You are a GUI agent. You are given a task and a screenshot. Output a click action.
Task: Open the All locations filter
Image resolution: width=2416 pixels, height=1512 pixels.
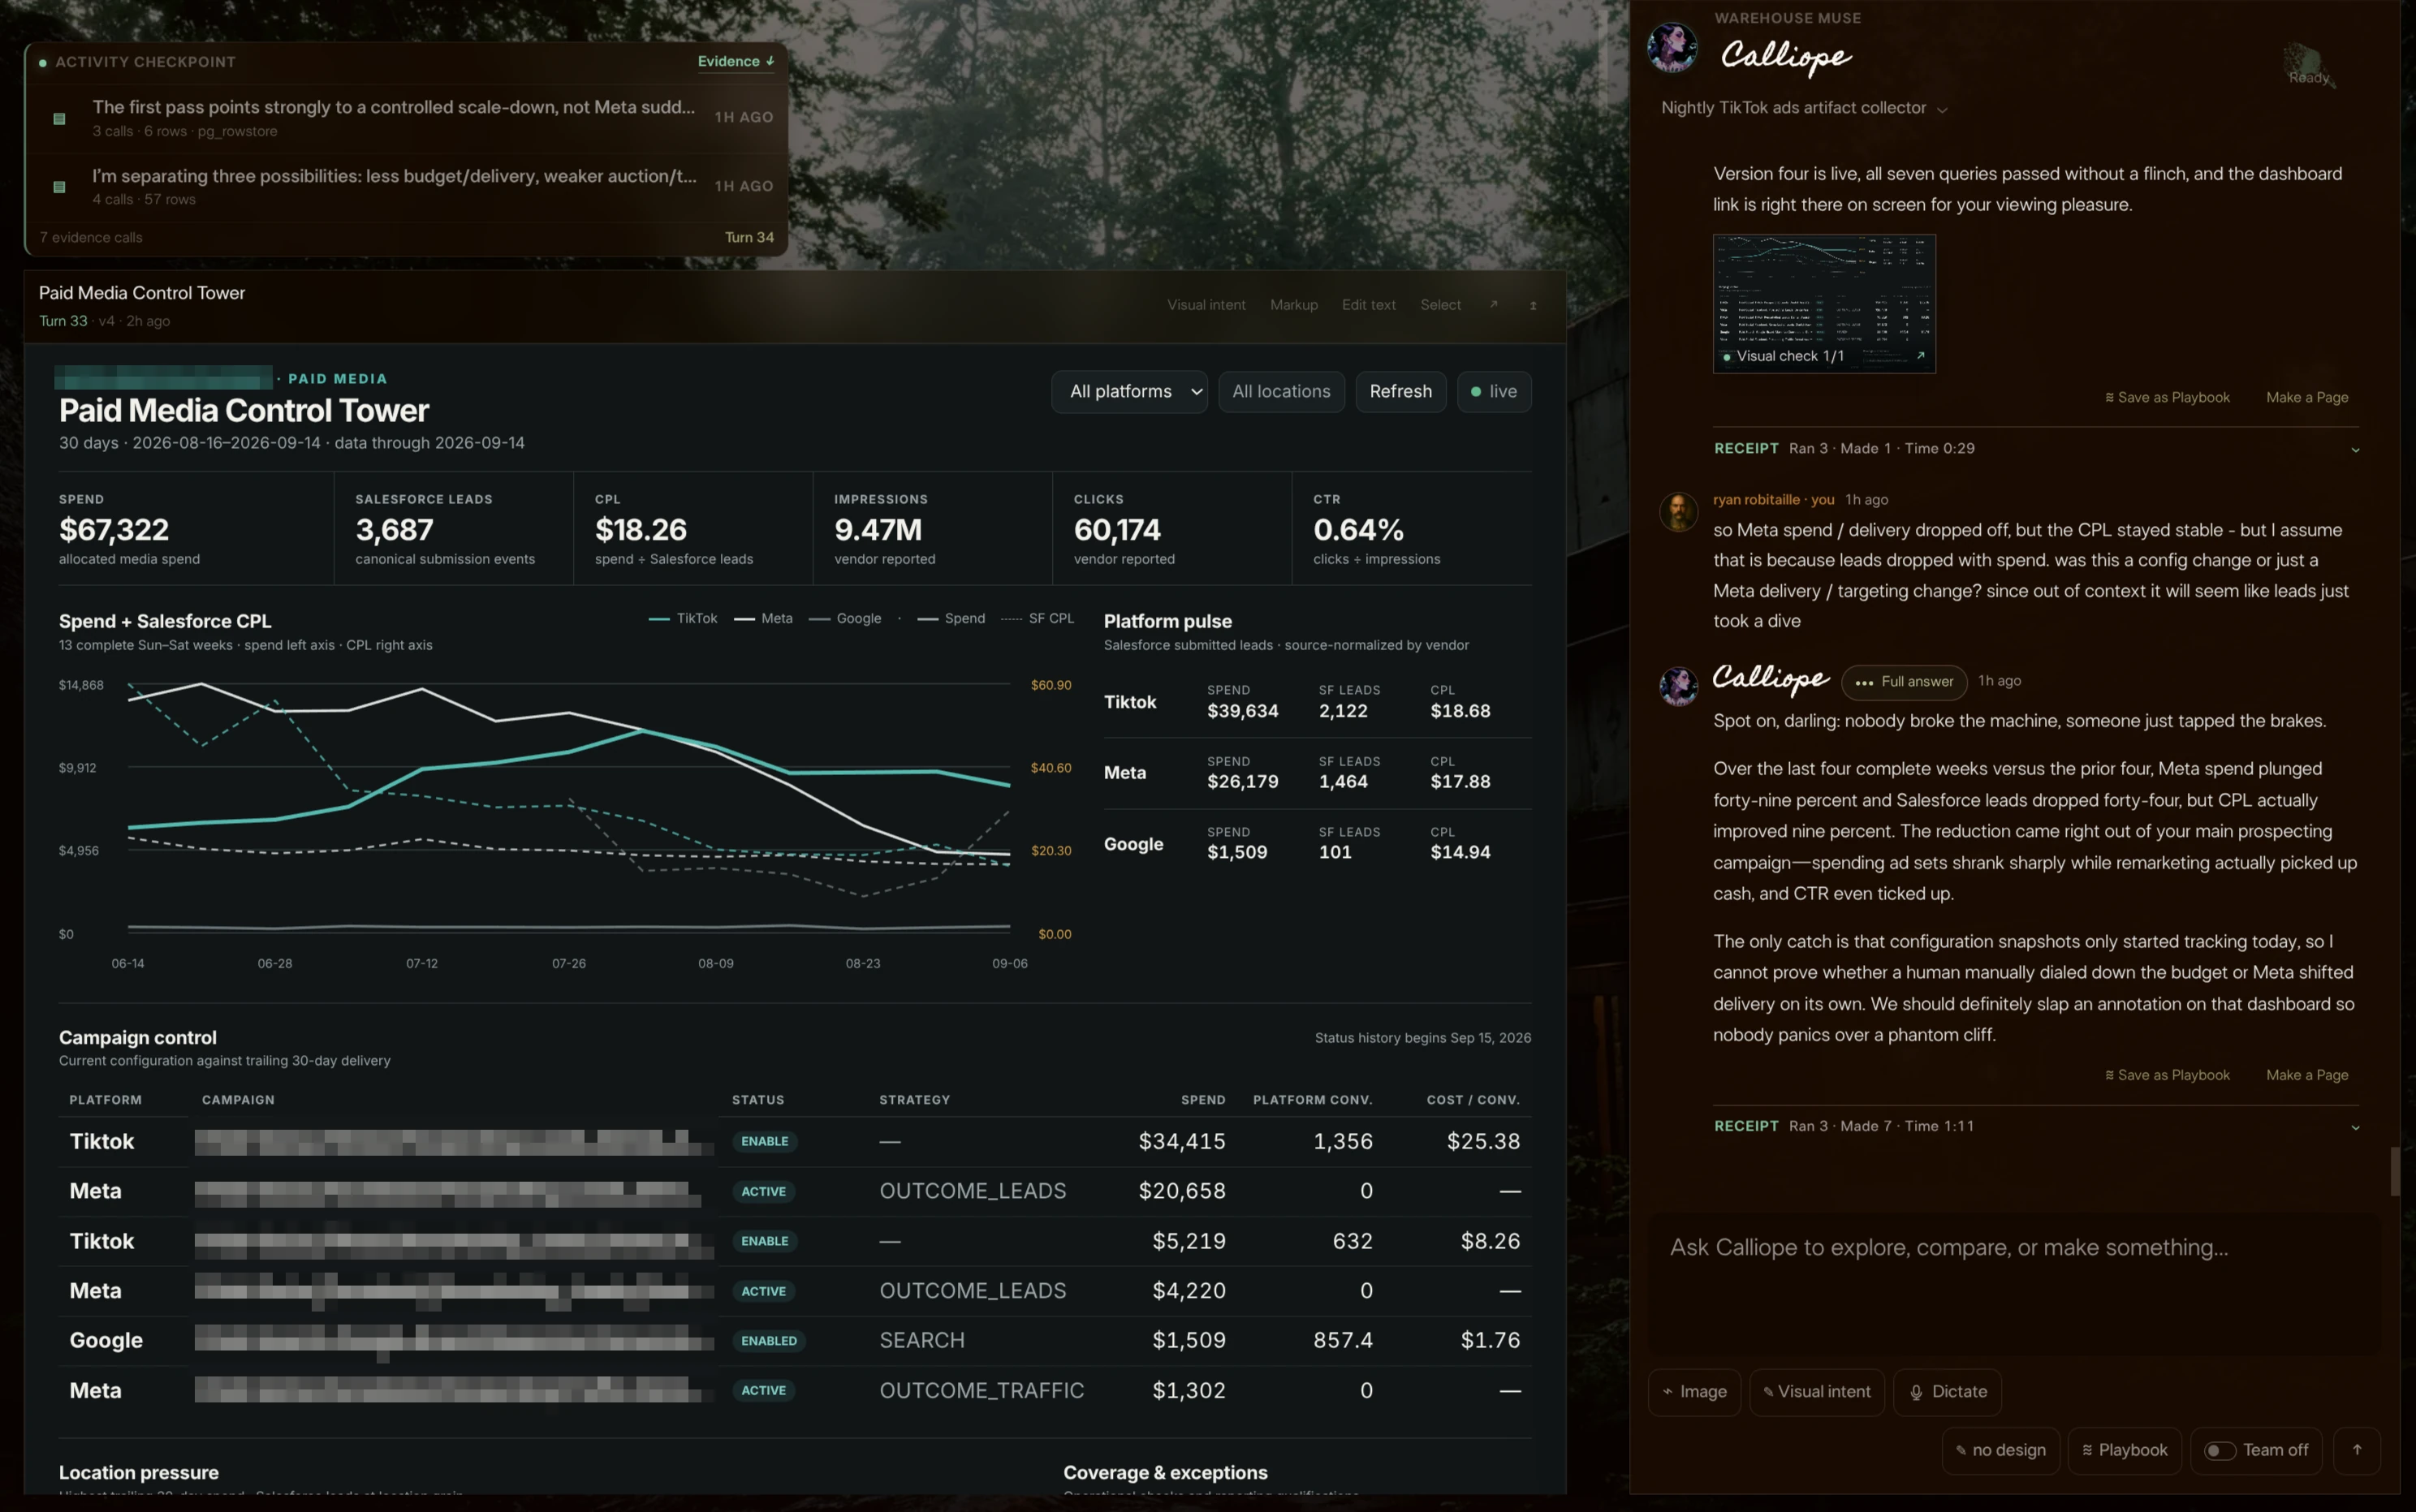(1281, 392)
